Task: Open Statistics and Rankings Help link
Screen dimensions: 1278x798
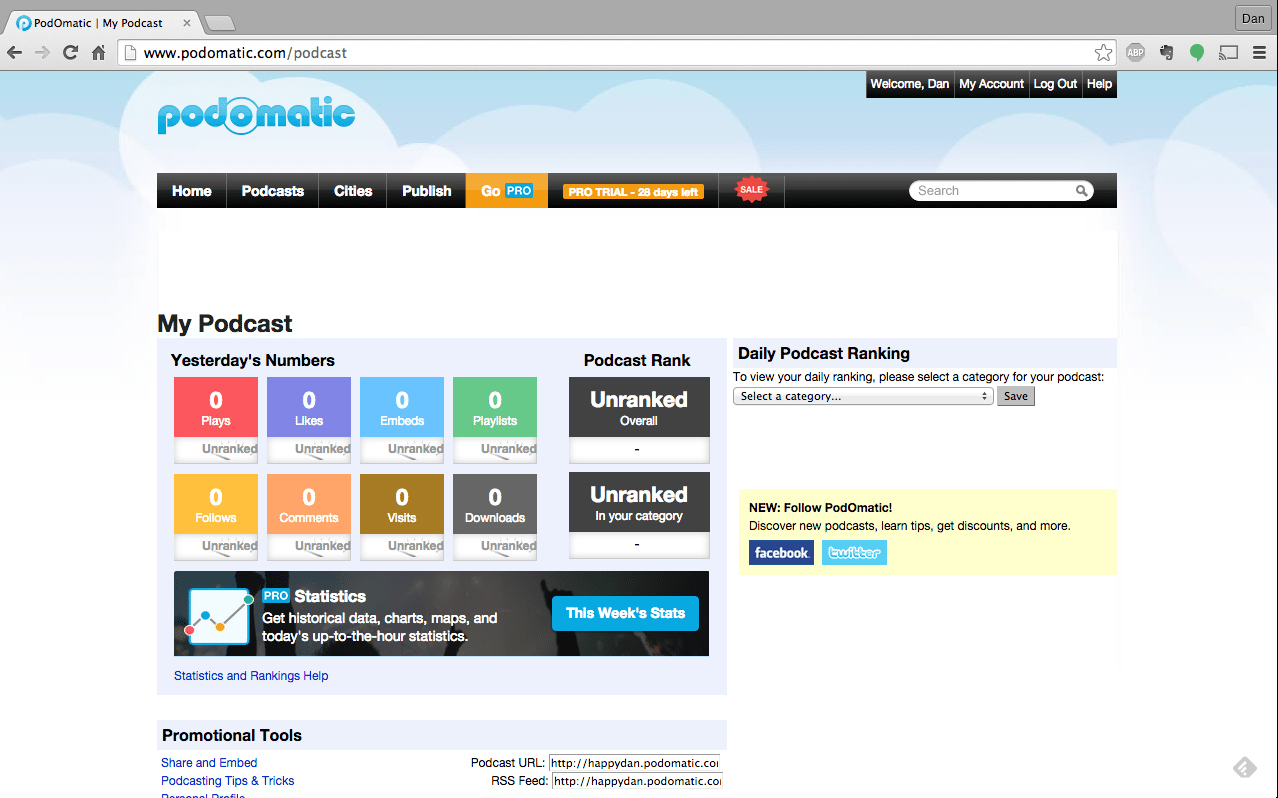Action: click(251, 676)
